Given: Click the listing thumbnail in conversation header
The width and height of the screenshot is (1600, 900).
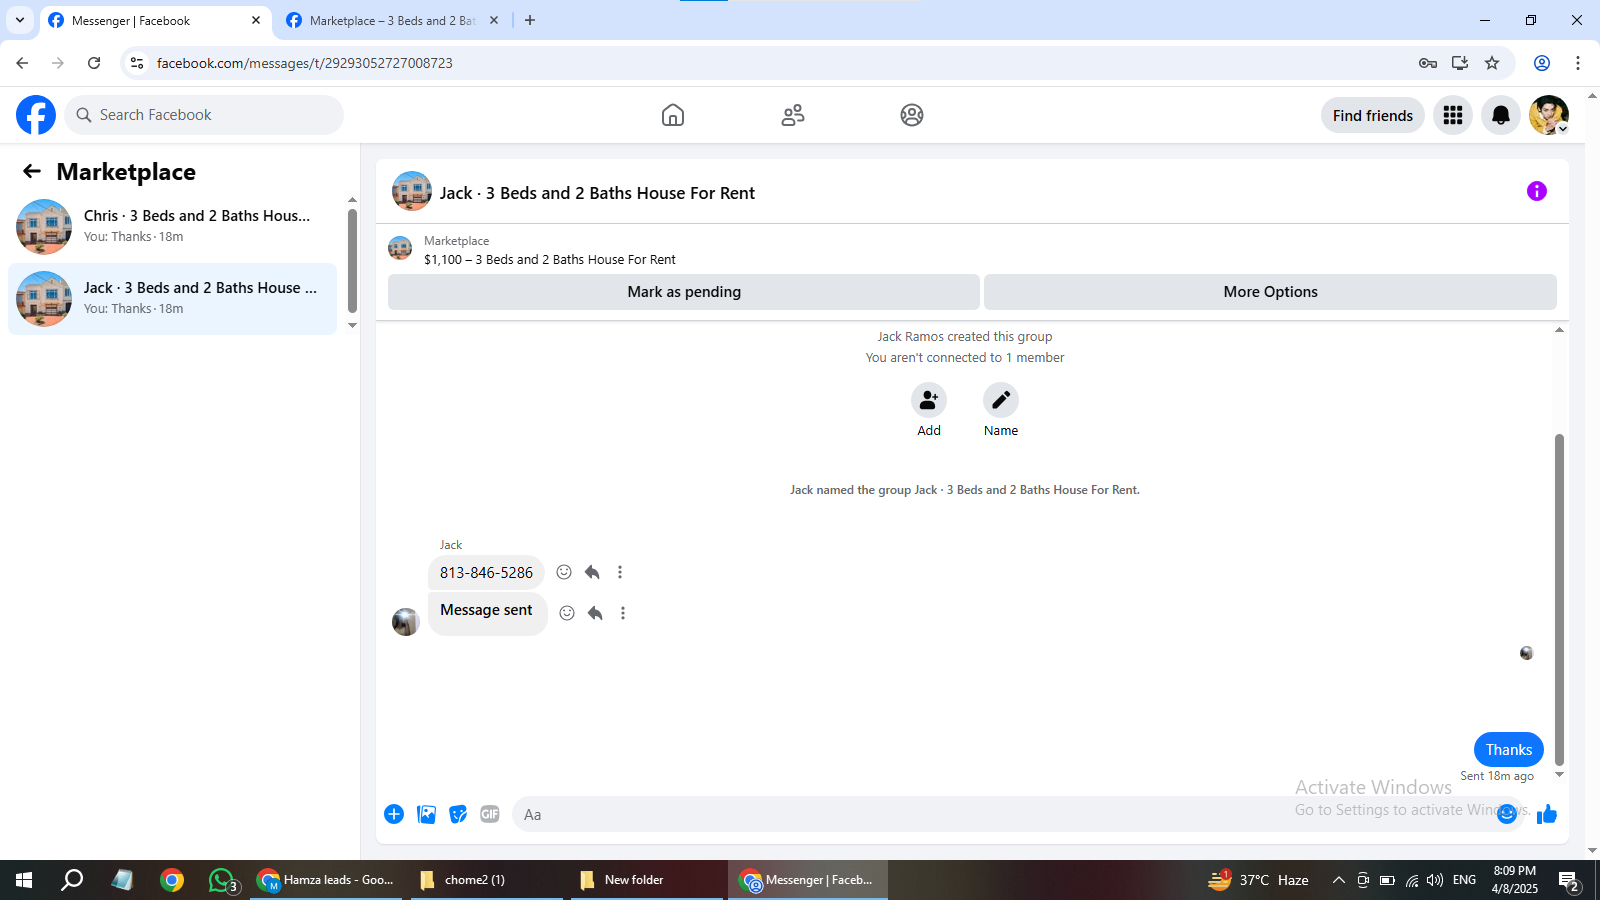Looking at the screenshot, I should click(400, 248).
